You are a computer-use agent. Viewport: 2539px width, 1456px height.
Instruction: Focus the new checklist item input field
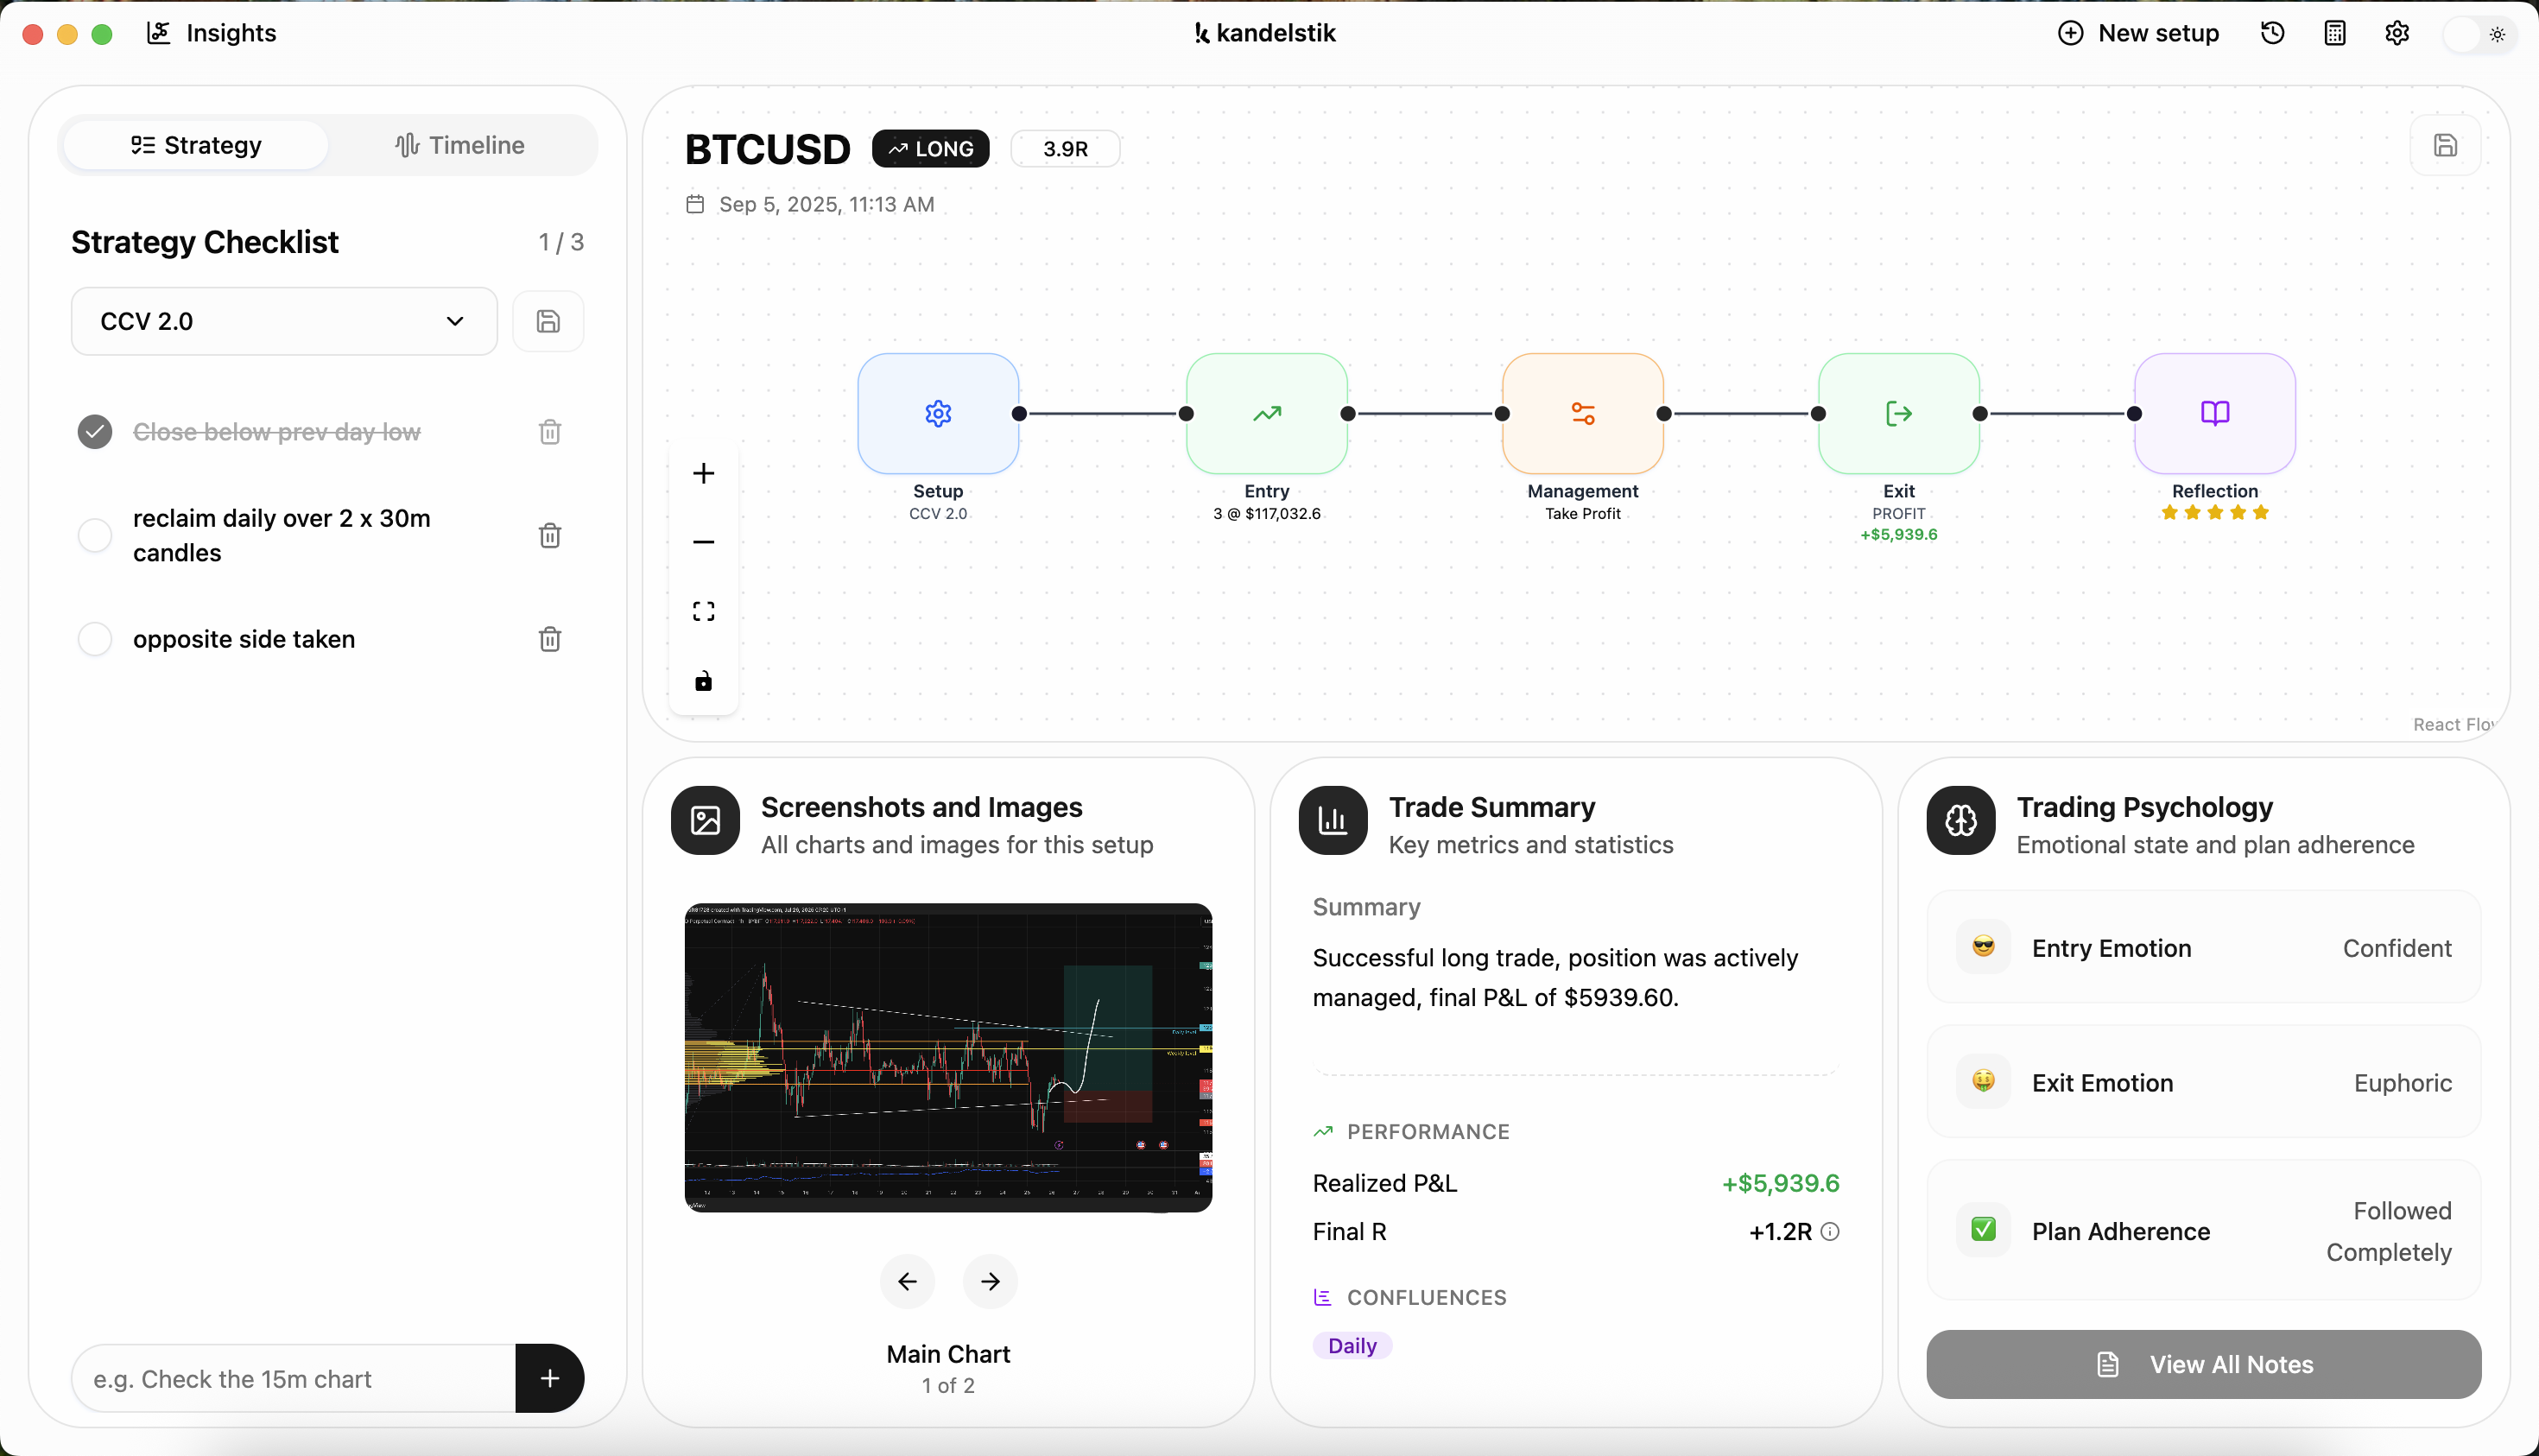[x=294, y=1378]
